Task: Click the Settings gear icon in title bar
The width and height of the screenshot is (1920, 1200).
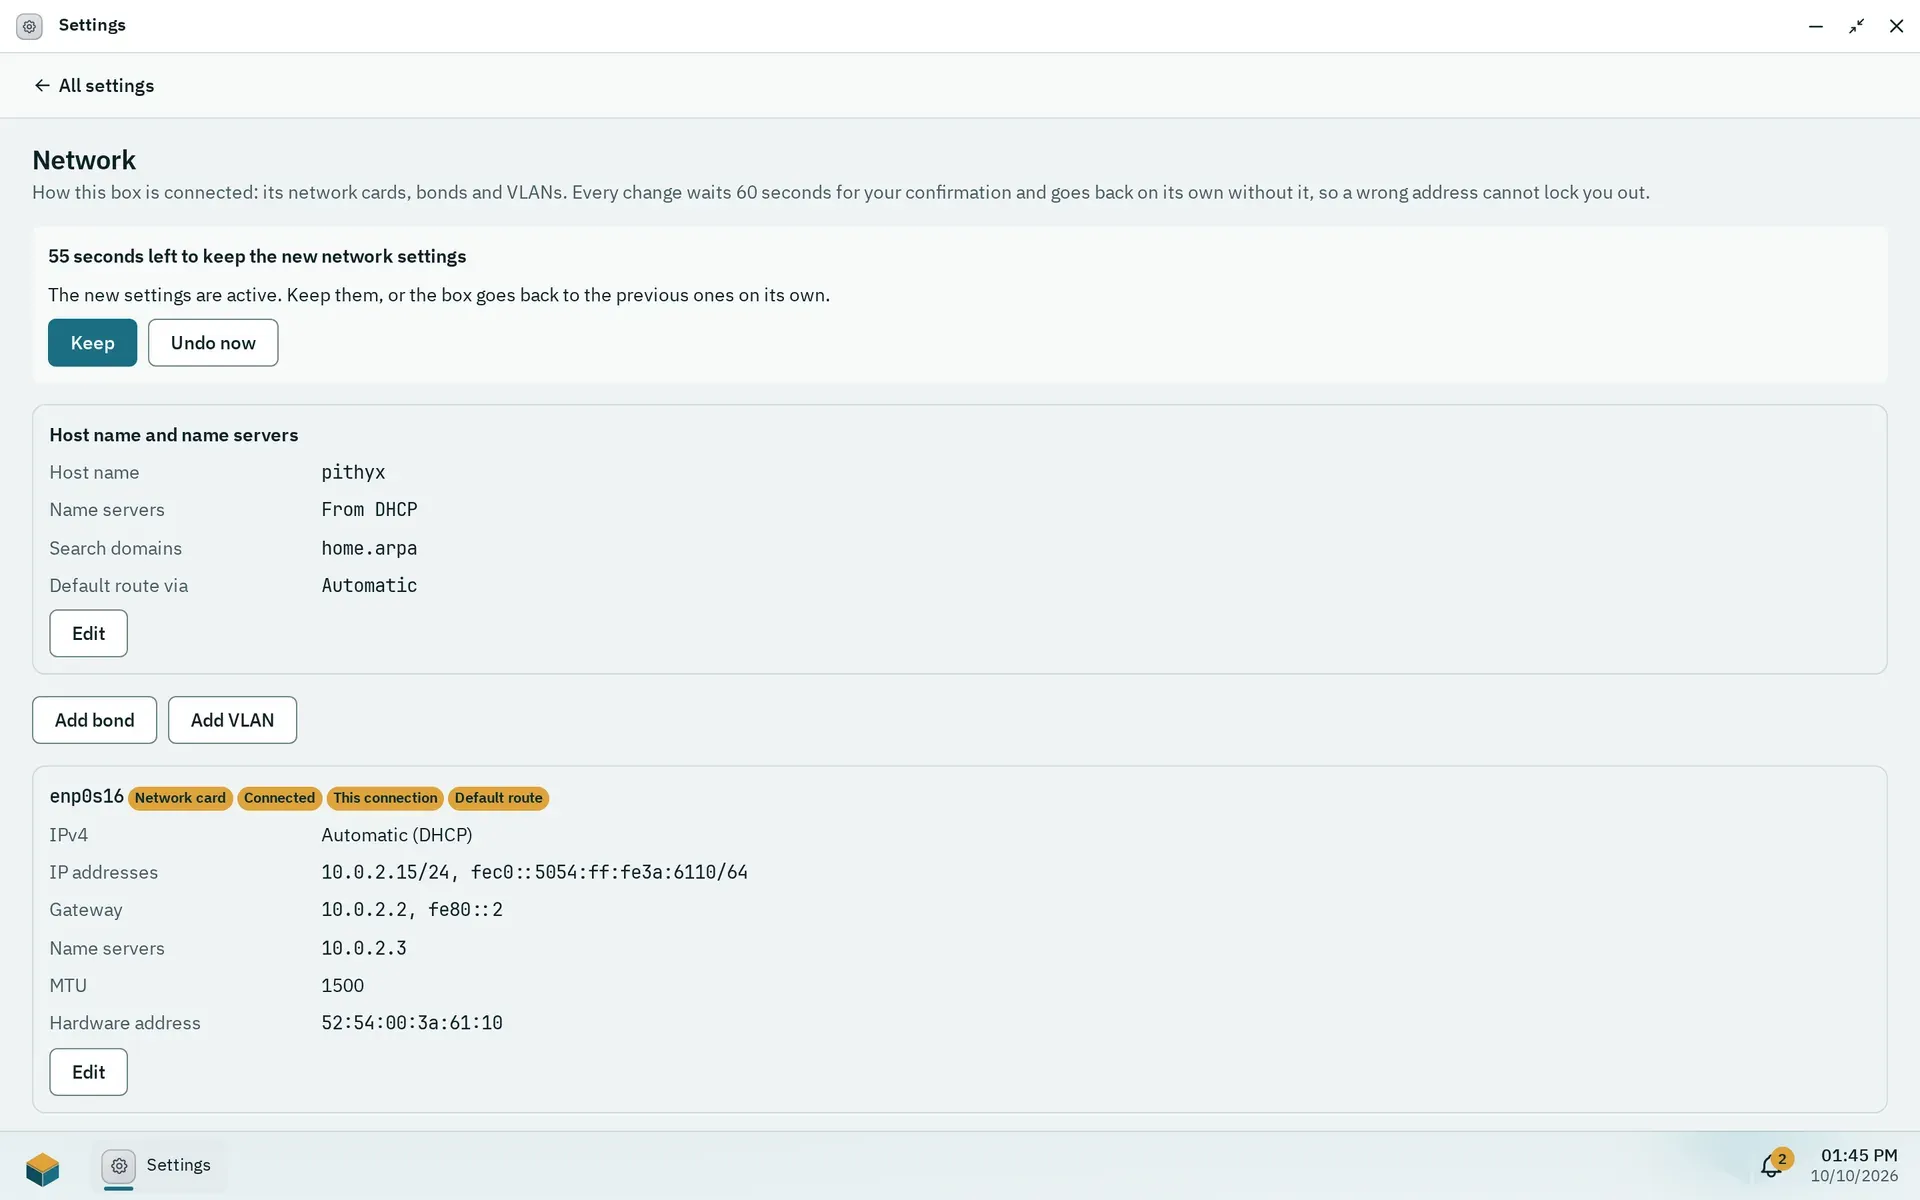Action: (29, 26)
